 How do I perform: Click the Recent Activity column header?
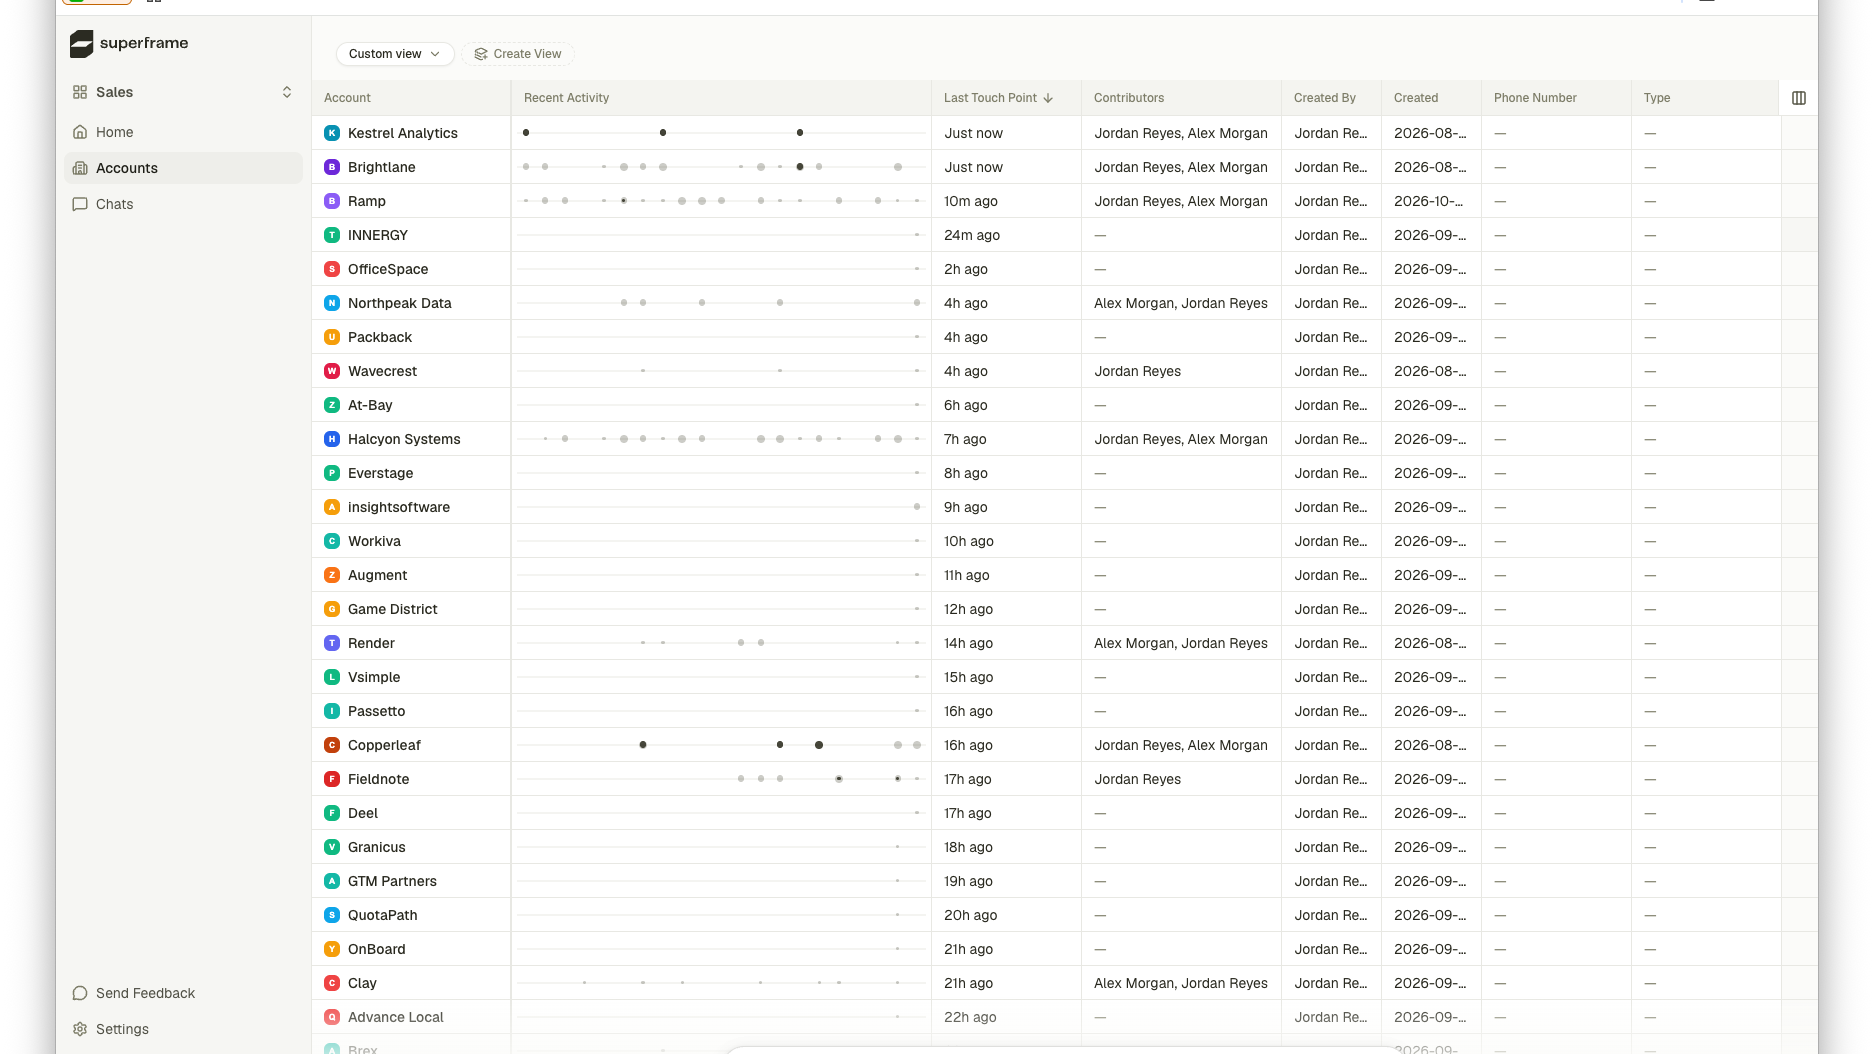pyautogui.click(x=721, y=98)
